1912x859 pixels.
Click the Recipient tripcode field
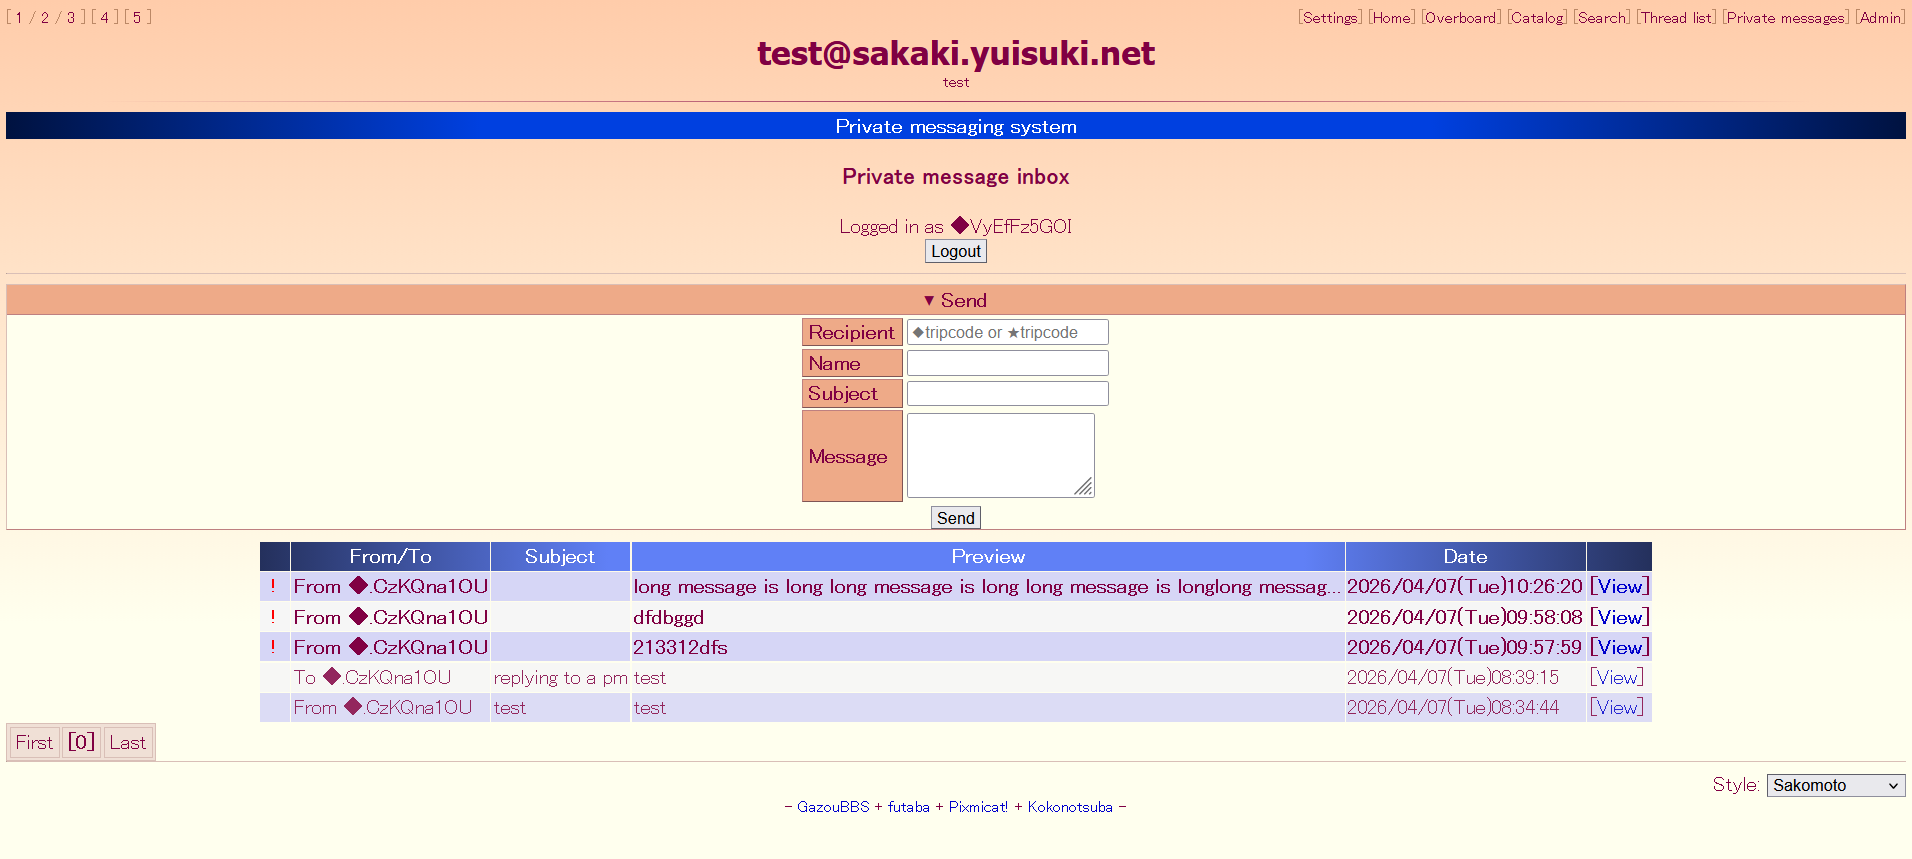1007,332
